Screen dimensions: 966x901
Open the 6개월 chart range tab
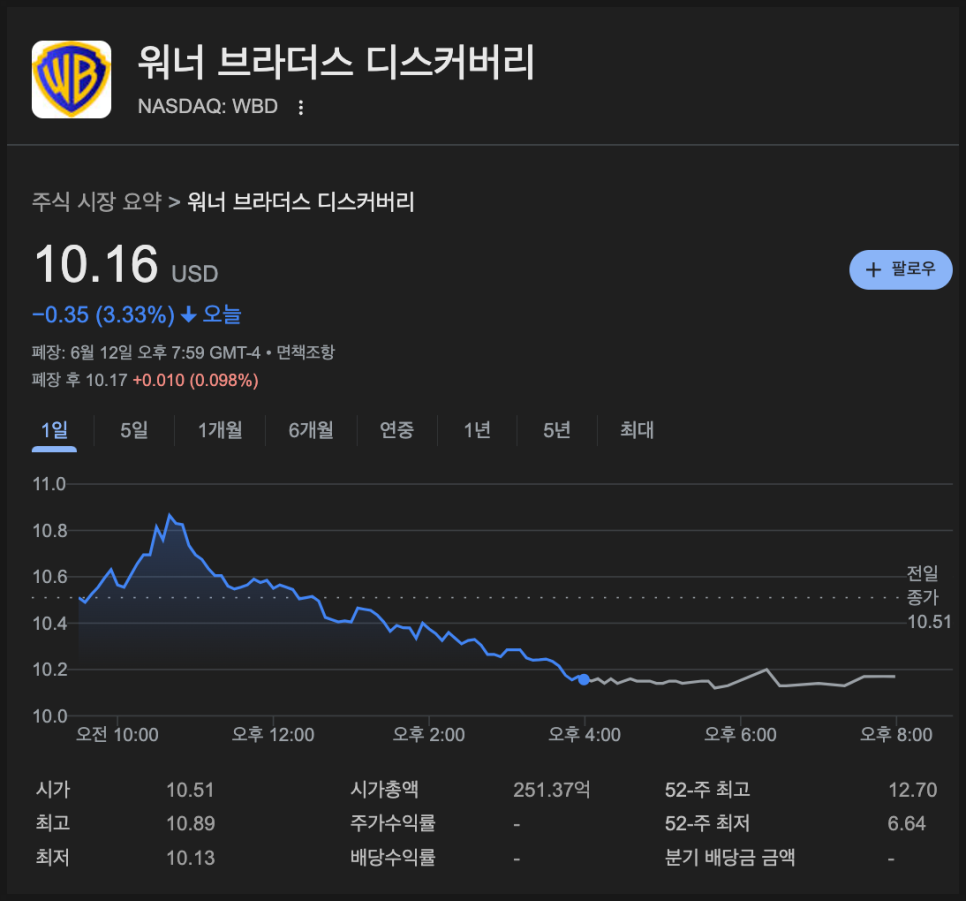311,430
